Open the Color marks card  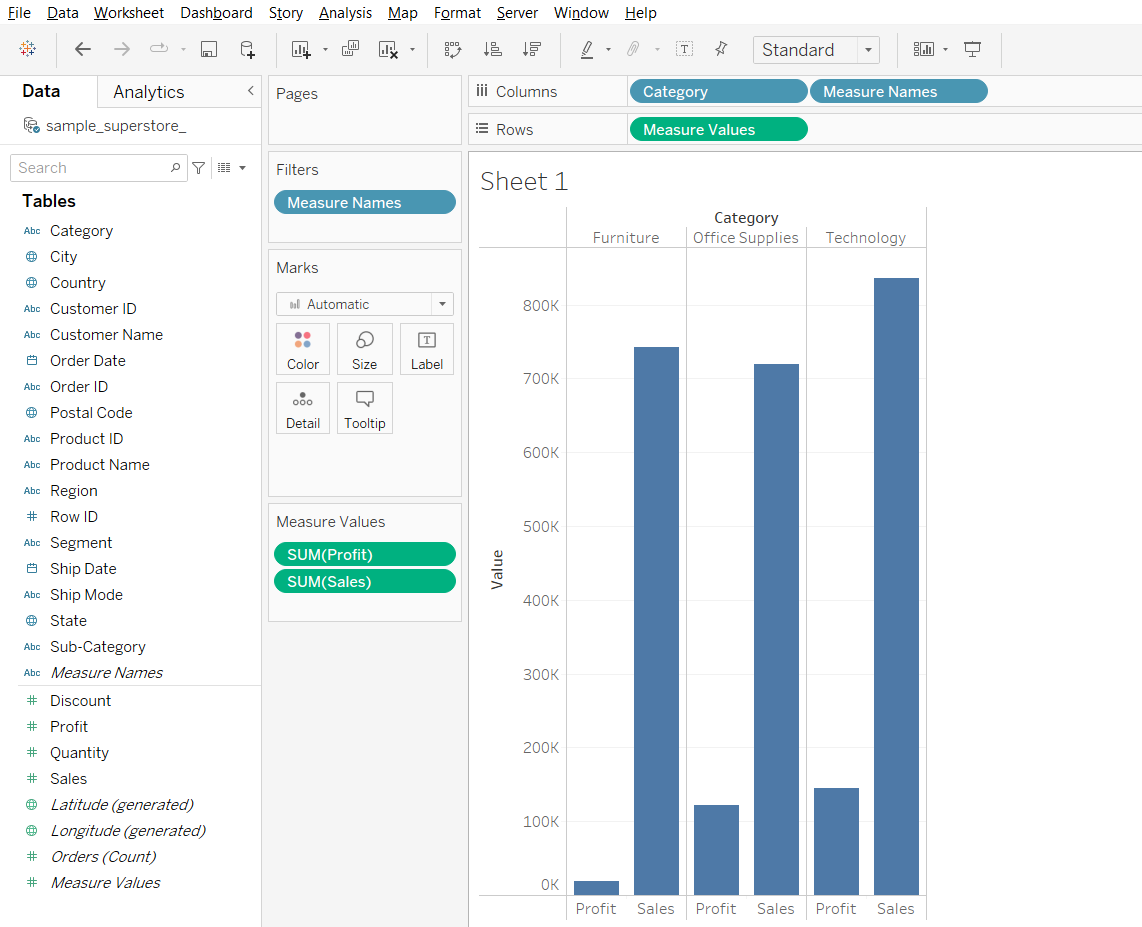click(303, 349)
